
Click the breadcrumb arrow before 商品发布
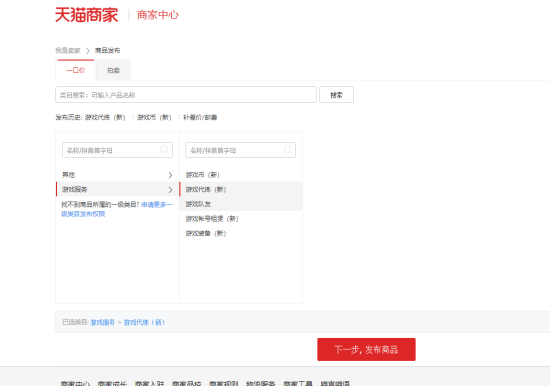pyautogui.click(x=88, y=51)
